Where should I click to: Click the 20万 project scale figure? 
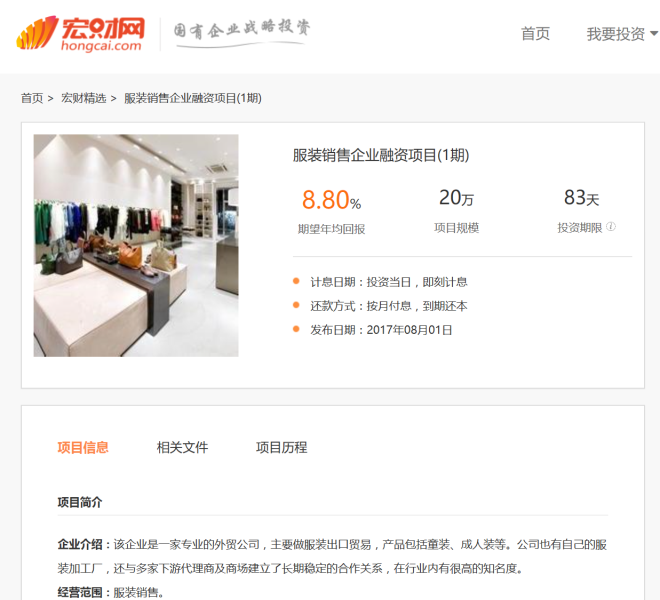(x=457, y=197)
